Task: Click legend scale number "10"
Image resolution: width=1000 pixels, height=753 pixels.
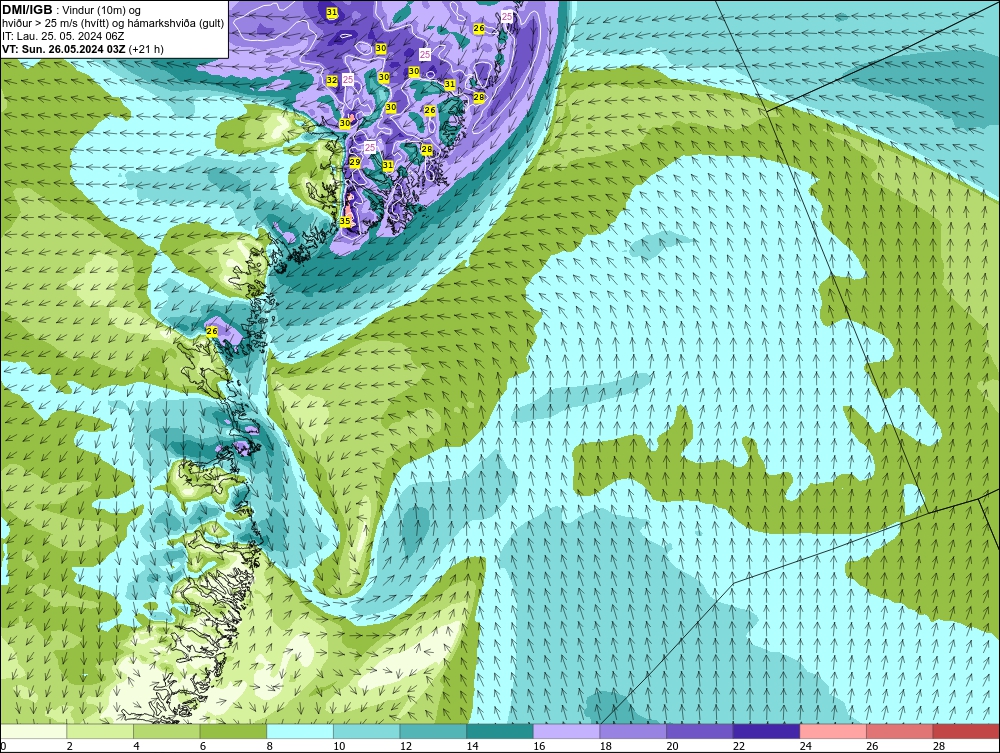Action: [x=339, y=746]
